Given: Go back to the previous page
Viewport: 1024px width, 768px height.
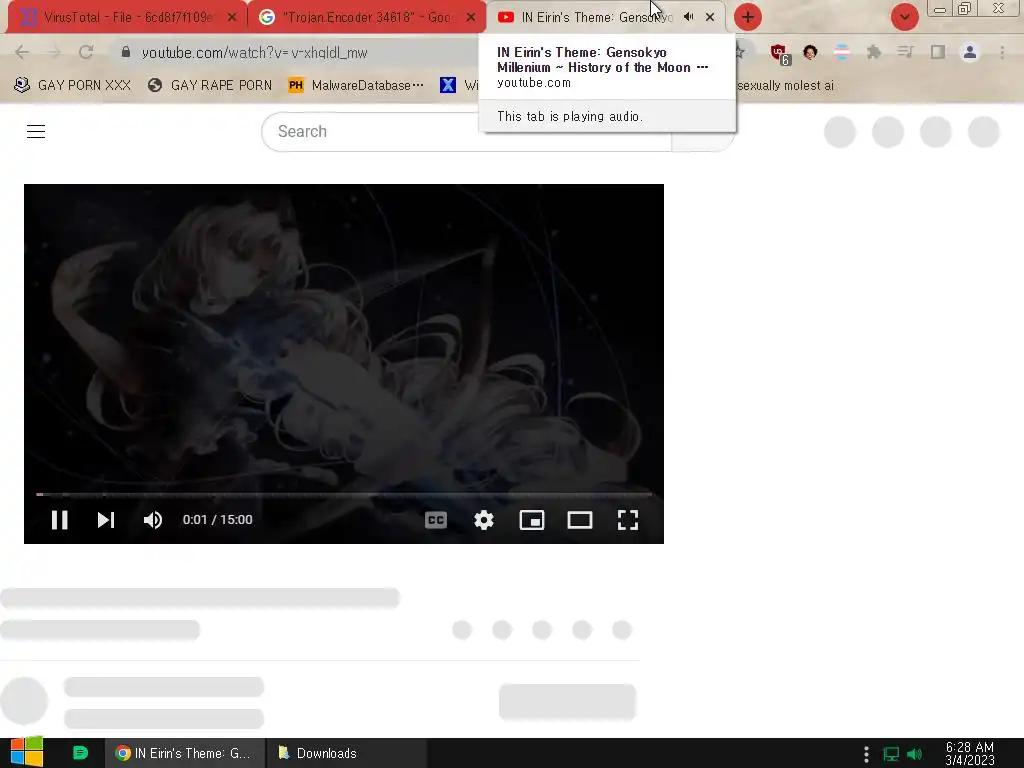Looking at the screenshot, I should (22, 52).
